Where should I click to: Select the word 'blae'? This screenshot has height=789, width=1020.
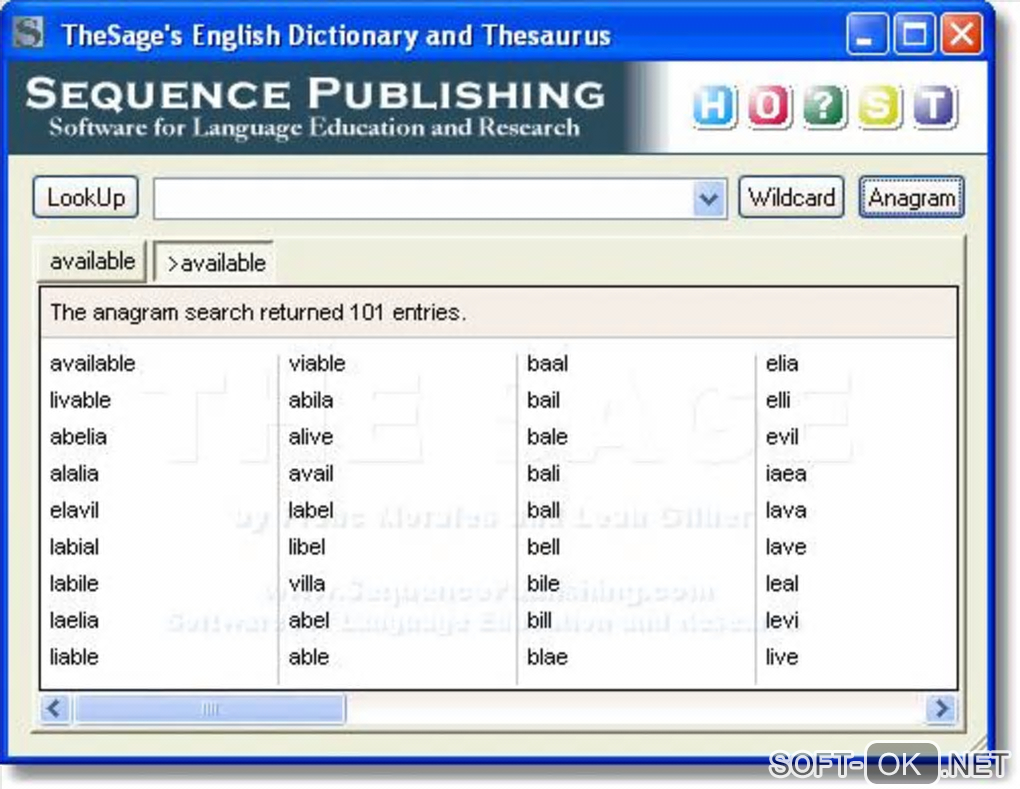coord(547,657)
